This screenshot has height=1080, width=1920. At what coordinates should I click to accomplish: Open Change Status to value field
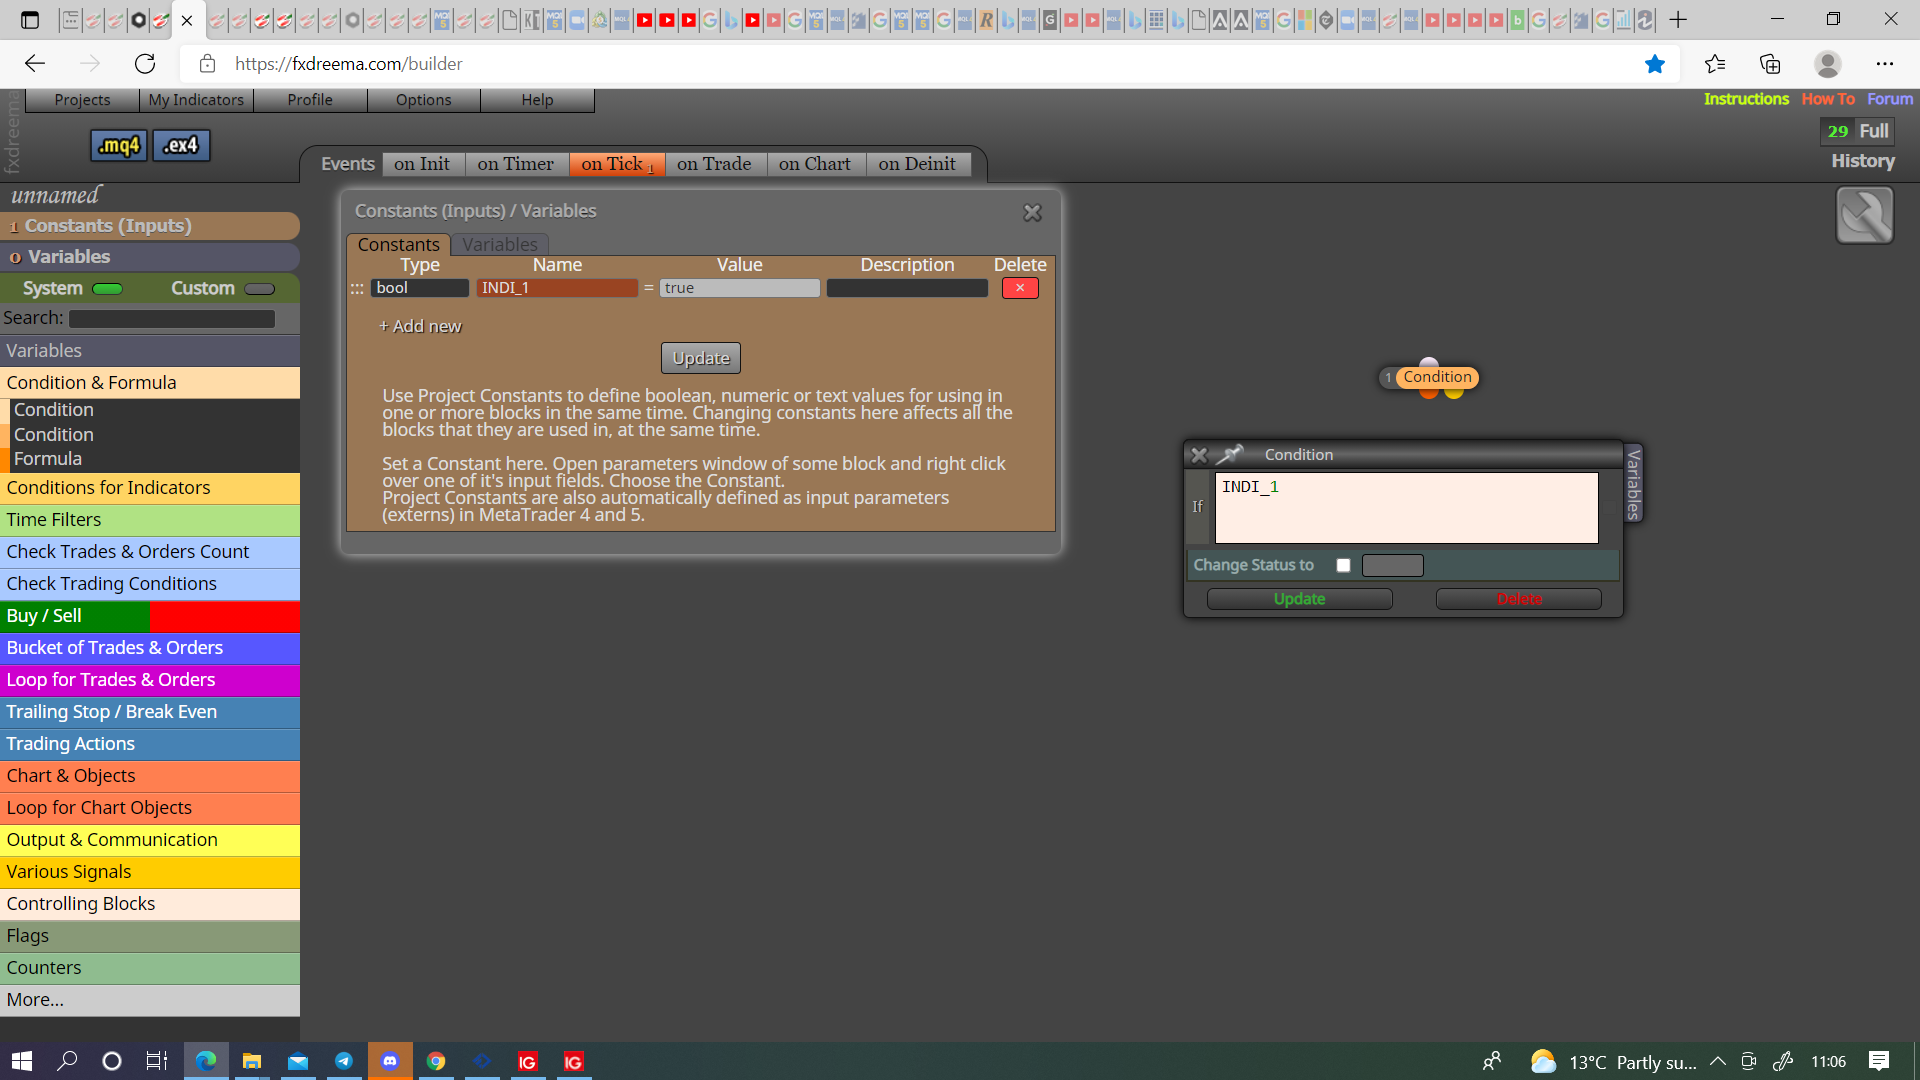1392,565
